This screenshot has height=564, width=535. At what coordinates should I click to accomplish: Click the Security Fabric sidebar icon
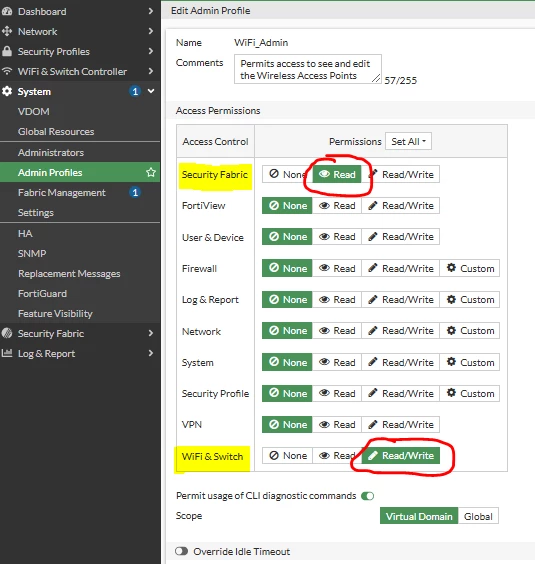(x=7, y=333)
